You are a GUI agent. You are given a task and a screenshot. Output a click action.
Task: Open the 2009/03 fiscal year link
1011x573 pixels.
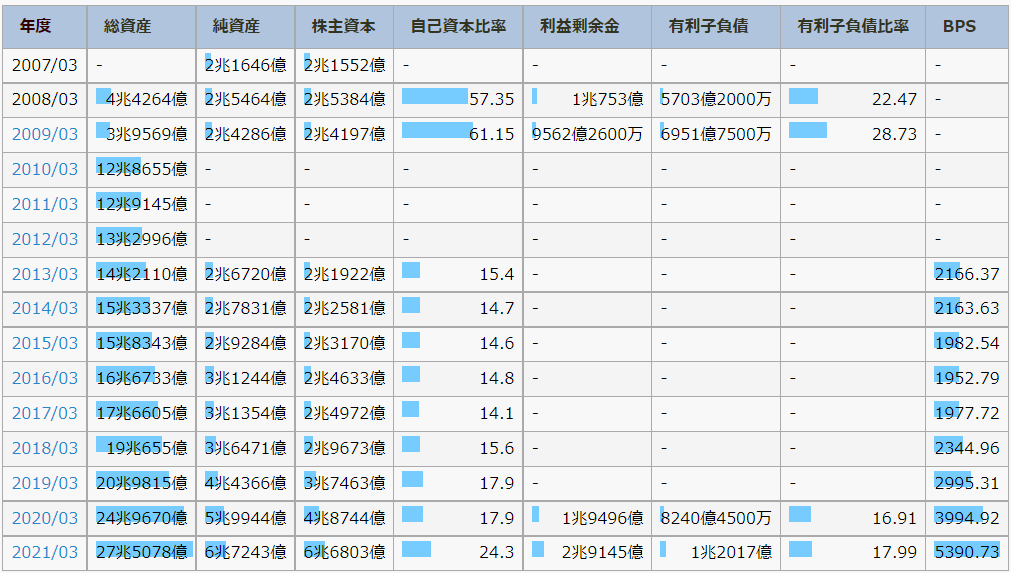[x=44, y=134]
